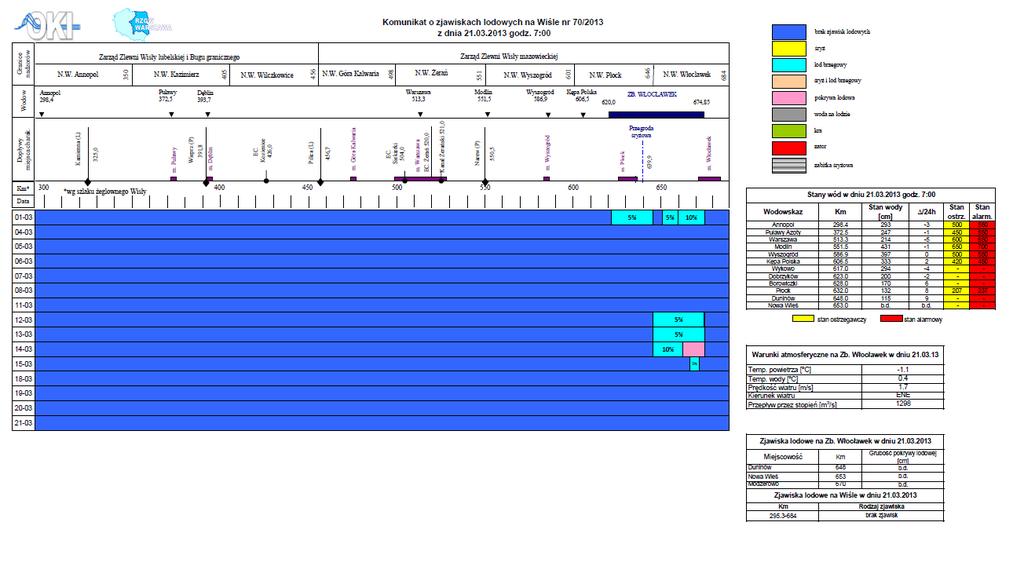Click the cyan '5%' block in the 12-03 row
The width and height of the screenshot is (1024, 566).
click(x=679, y=320)
